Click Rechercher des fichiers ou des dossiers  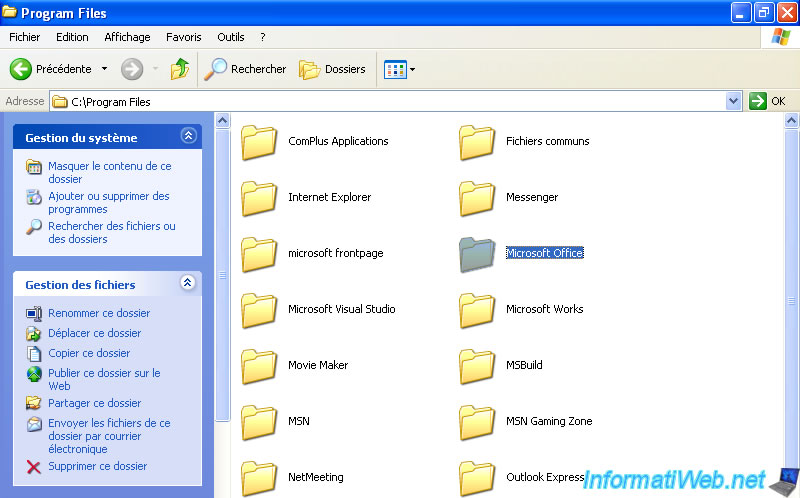112,232
